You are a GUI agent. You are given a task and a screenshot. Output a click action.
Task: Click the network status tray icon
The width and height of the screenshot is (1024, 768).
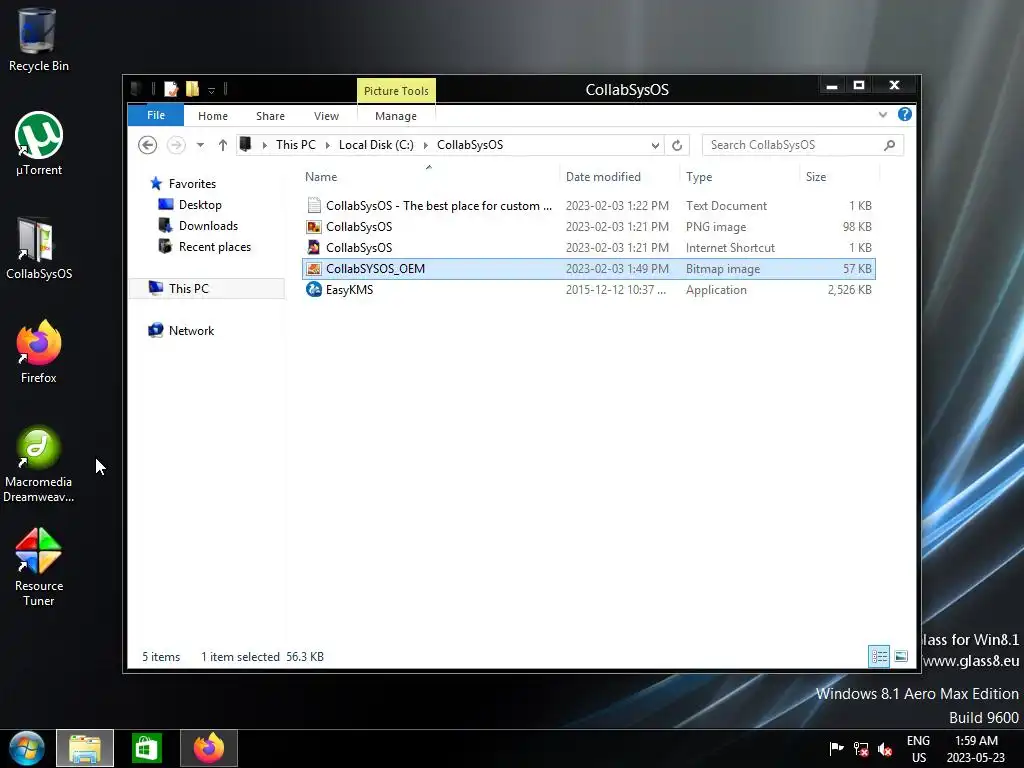pyautogui.click(x=861, y=748)
